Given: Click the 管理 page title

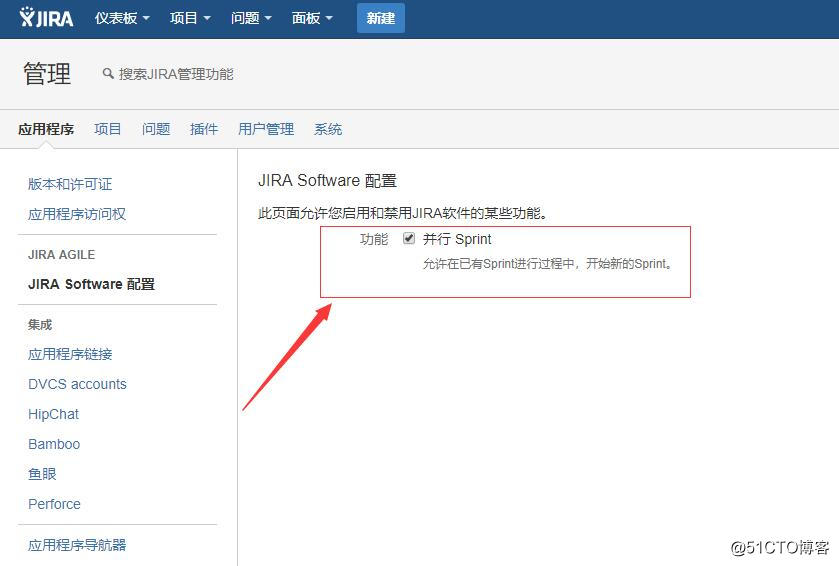Looking at the screenshot, I should coord(47,74).
